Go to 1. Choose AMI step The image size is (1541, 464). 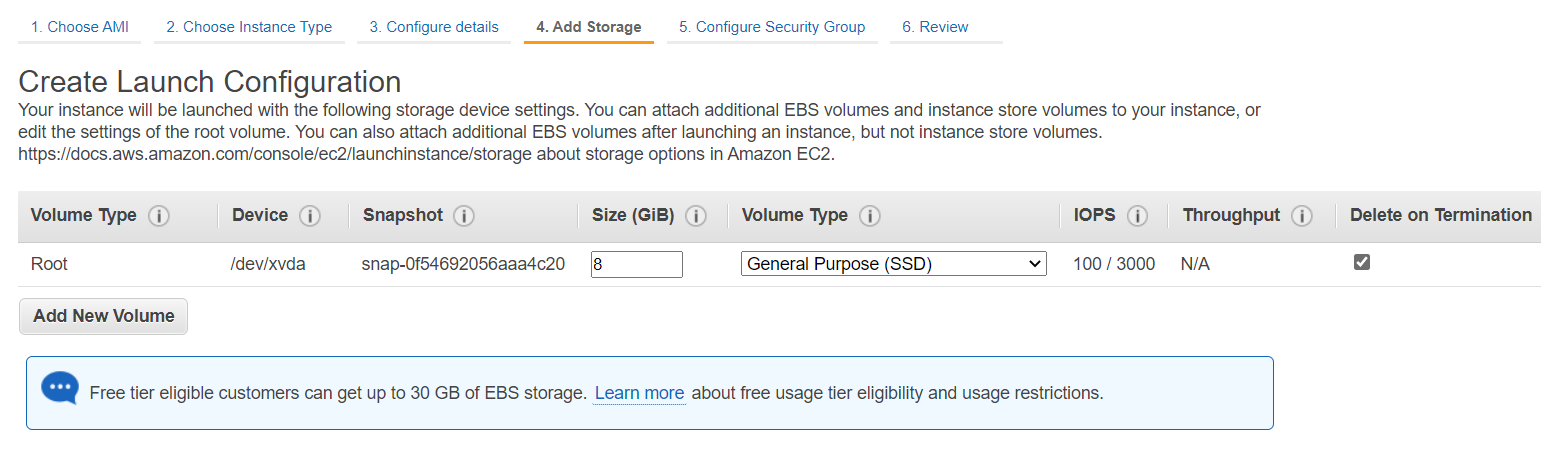click(79, 27)
